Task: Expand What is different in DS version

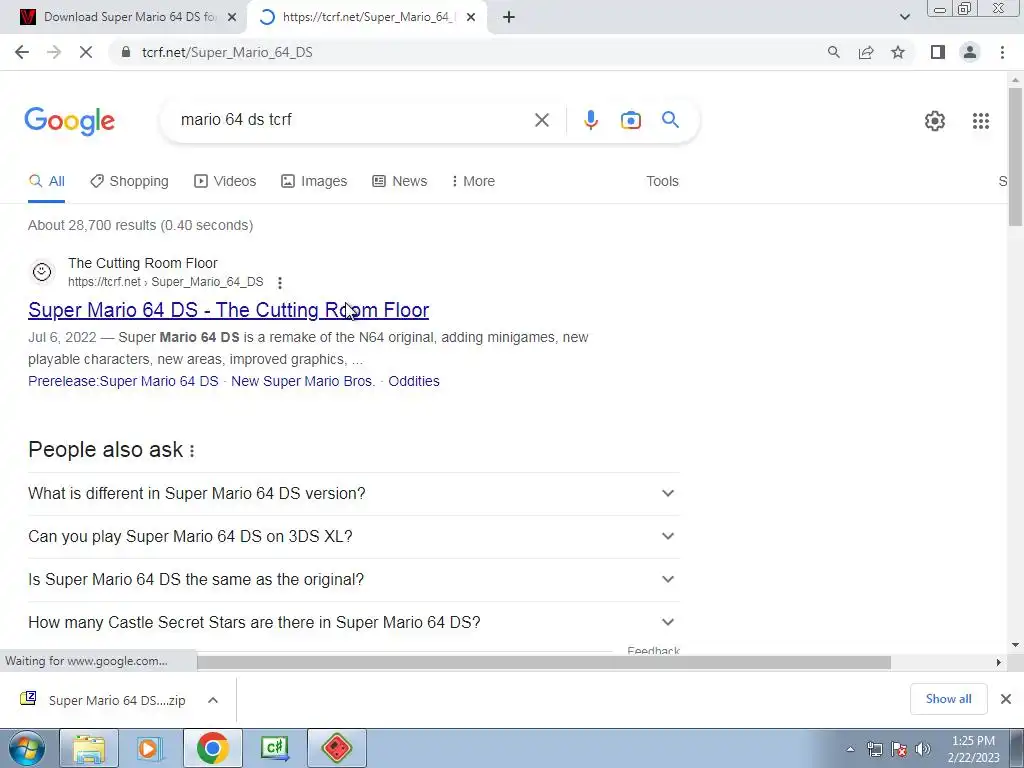Action: click(353, 494)
